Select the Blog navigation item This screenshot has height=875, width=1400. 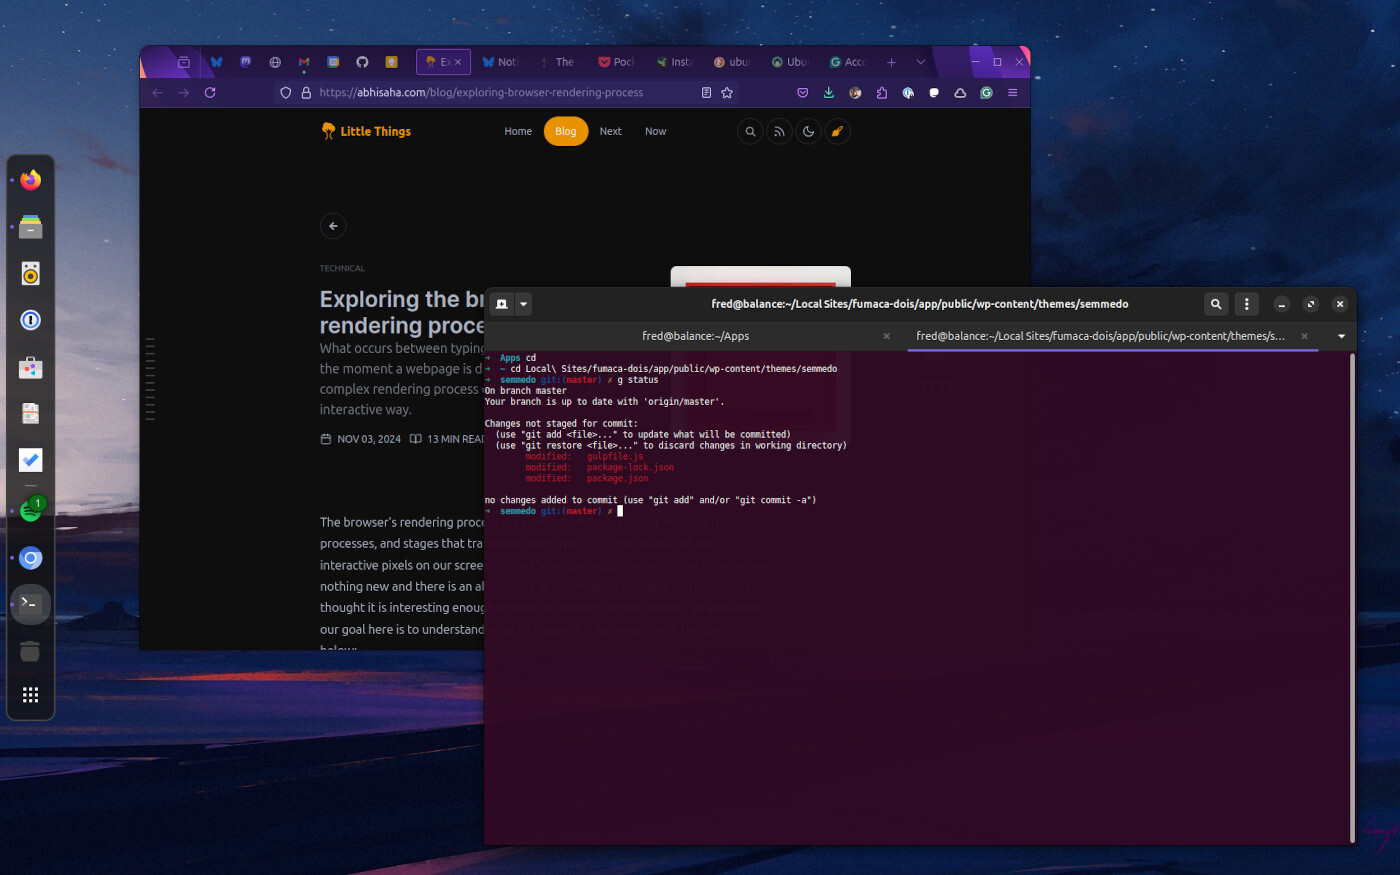pyautogui.click(x=565, y=131)
